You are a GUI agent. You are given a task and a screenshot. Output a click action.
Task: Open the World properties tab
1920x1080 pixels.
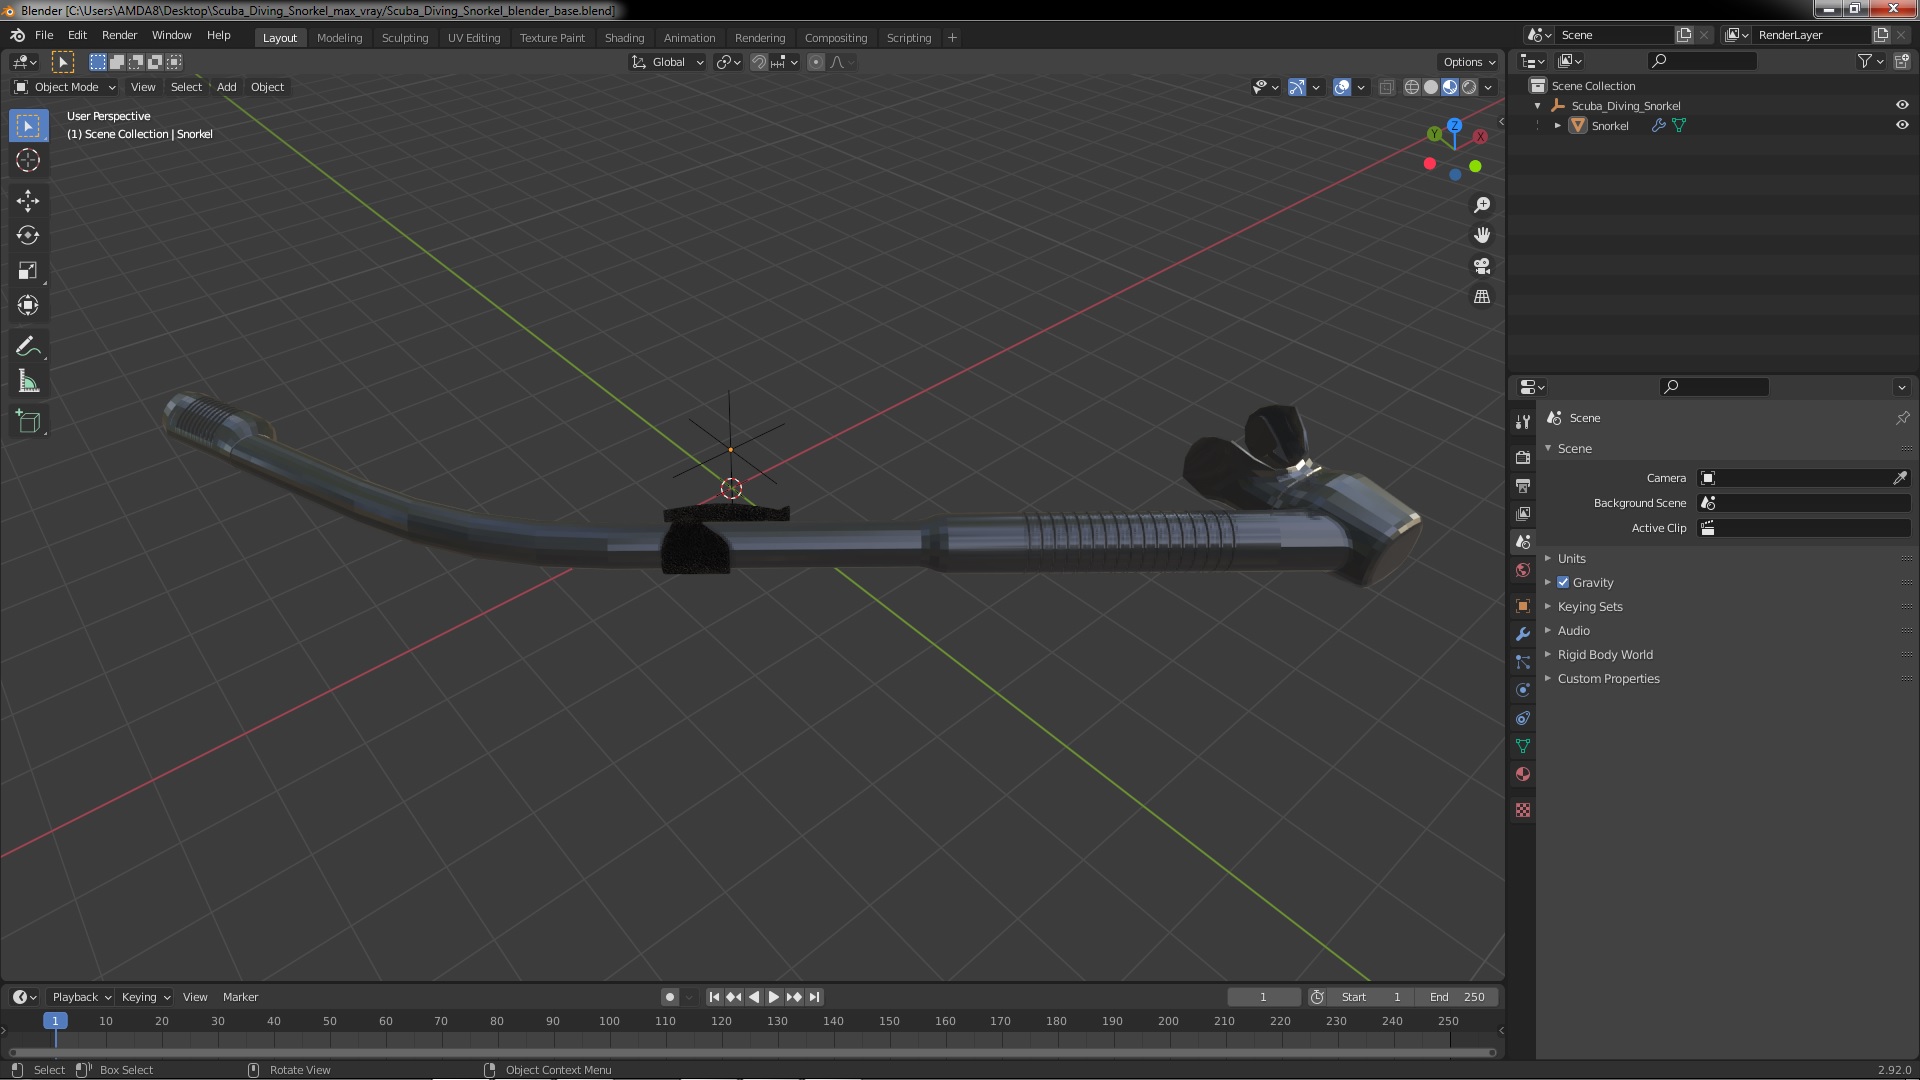[1523, 570]
